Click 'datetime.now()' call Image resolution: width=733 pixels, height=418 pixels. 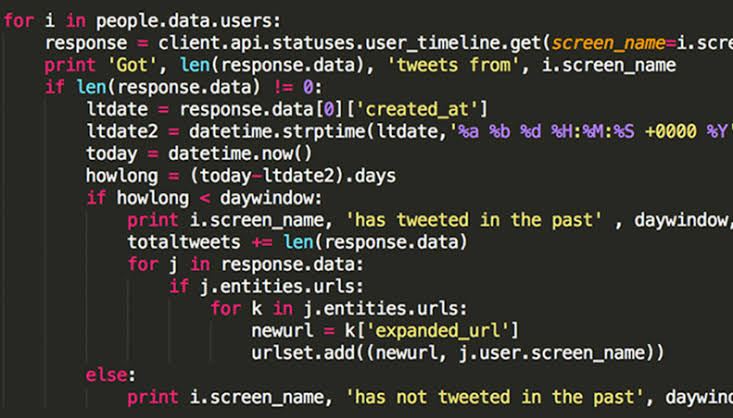pyautogui.click(x=240, y=154)
